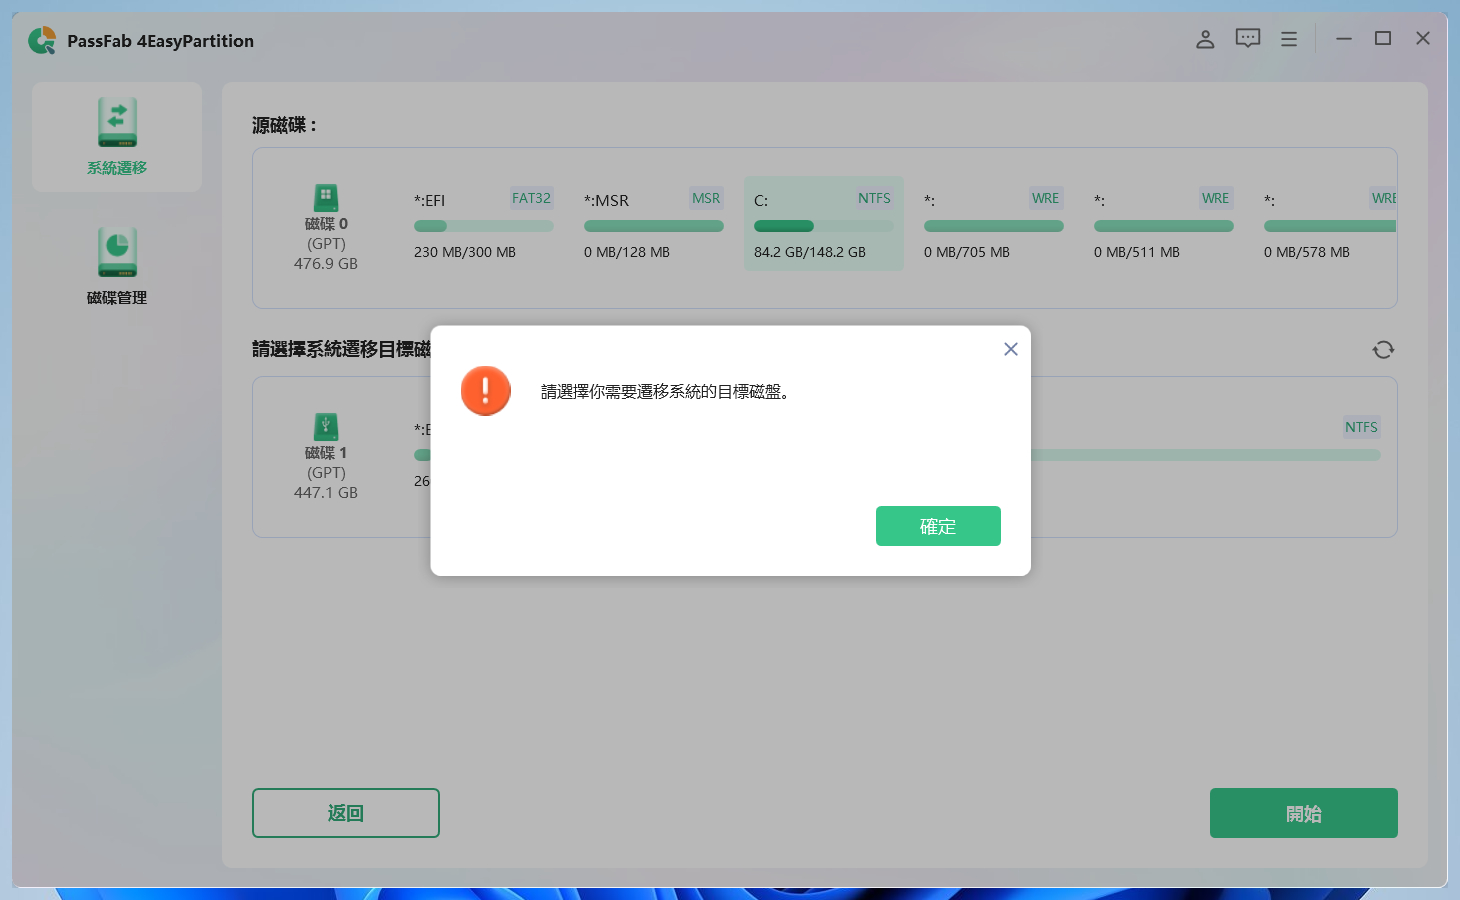The width and height of the screenshot is (1460, 900).
Task: Click the orange warning exclamation icon
Action: 486,391
